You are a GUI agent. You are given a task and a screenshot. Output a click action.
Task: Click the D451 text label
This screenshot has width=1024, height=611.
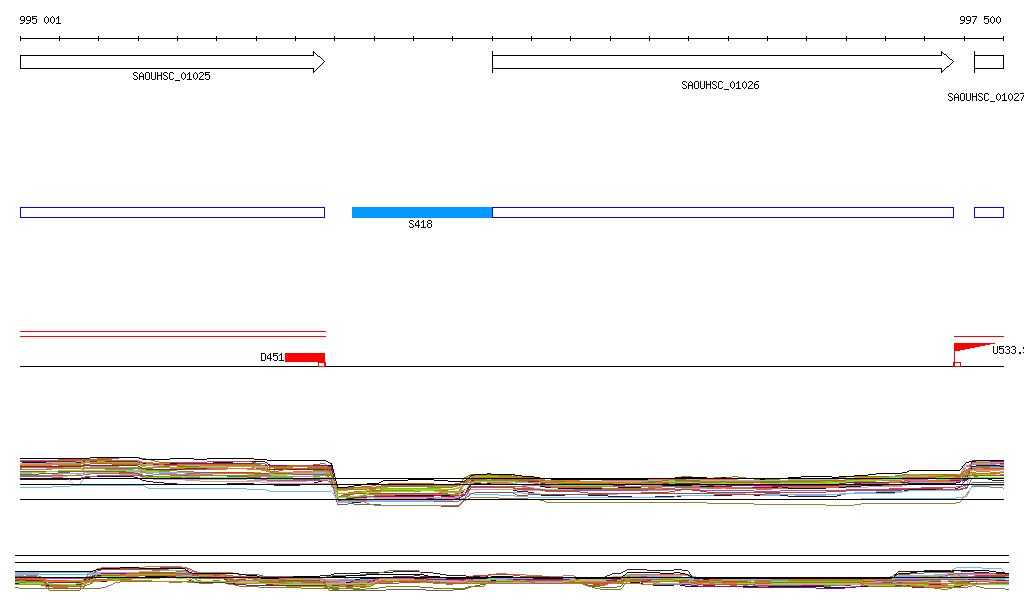[272, 357]
